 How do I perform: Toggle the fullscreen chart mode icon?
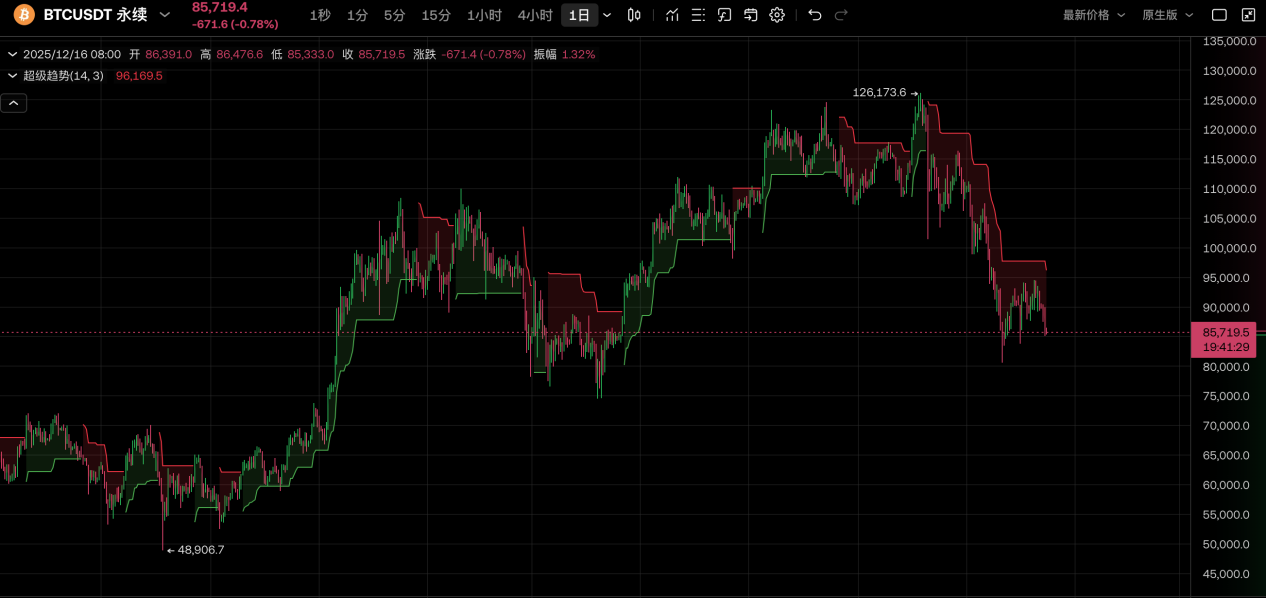pos(1217,14)
